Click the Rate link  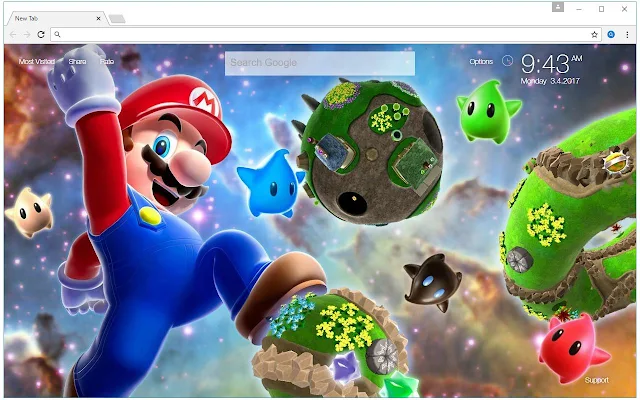pyautogui.click(x=107, y=62)
